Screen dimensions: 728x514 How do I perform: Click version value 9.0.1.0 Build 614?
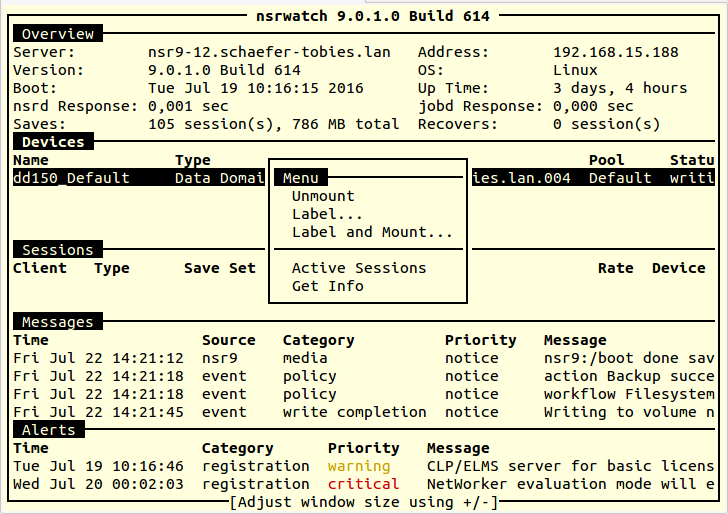[224, 70]
